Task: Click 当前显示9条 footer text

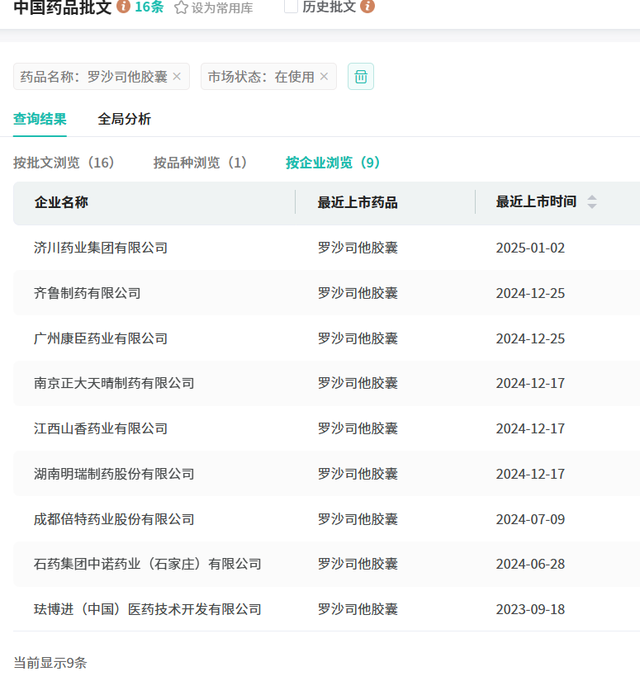Action: (50, 663)
